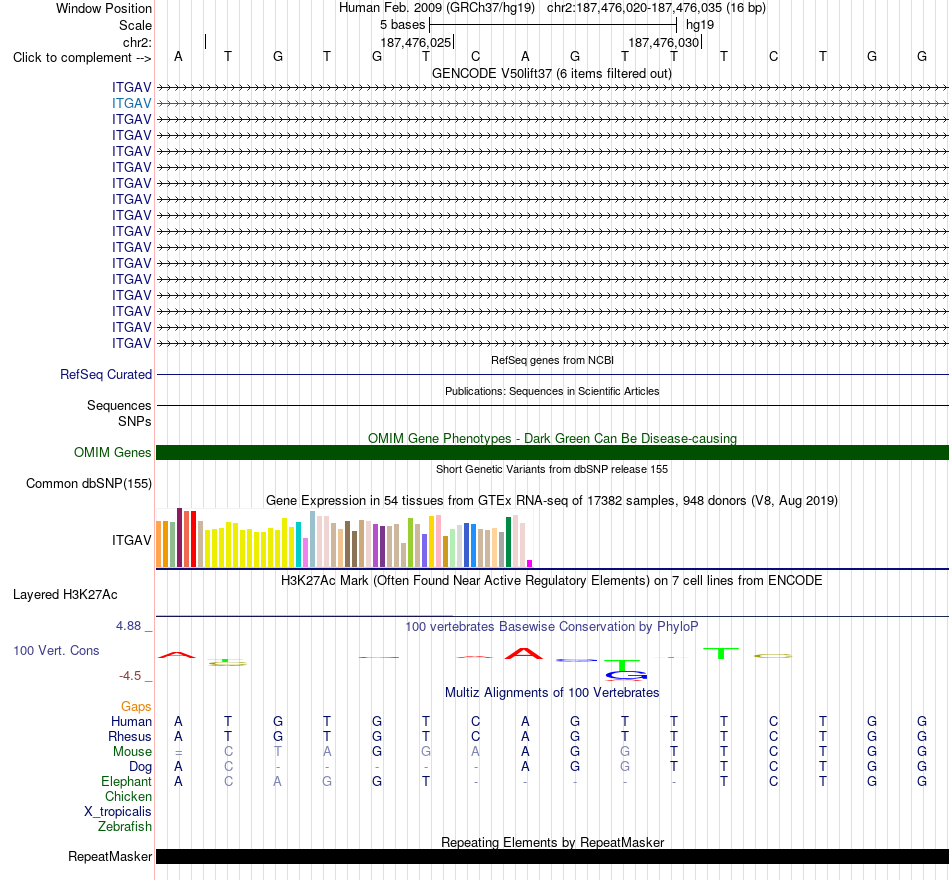
Task: Click the 'chr2:' base position label
Action: (x=138, y=42)
